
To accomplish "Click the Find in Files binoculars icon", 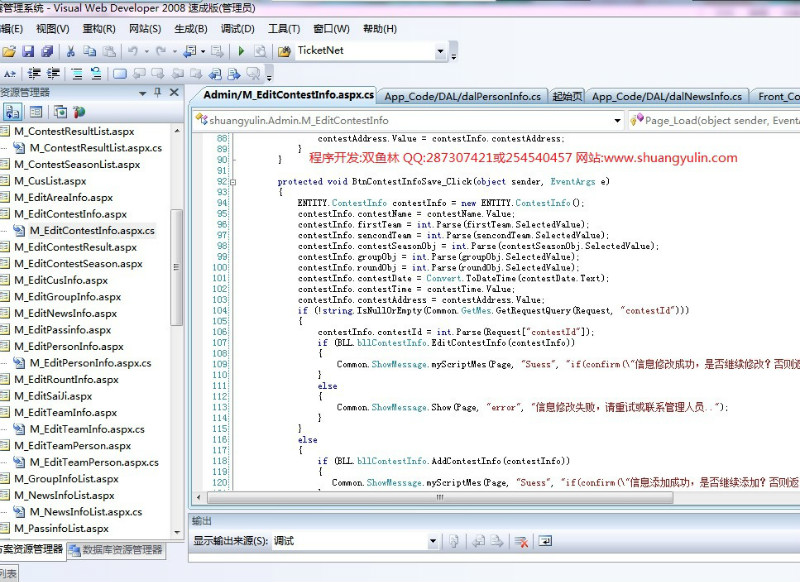I will [x=284, y=51].
